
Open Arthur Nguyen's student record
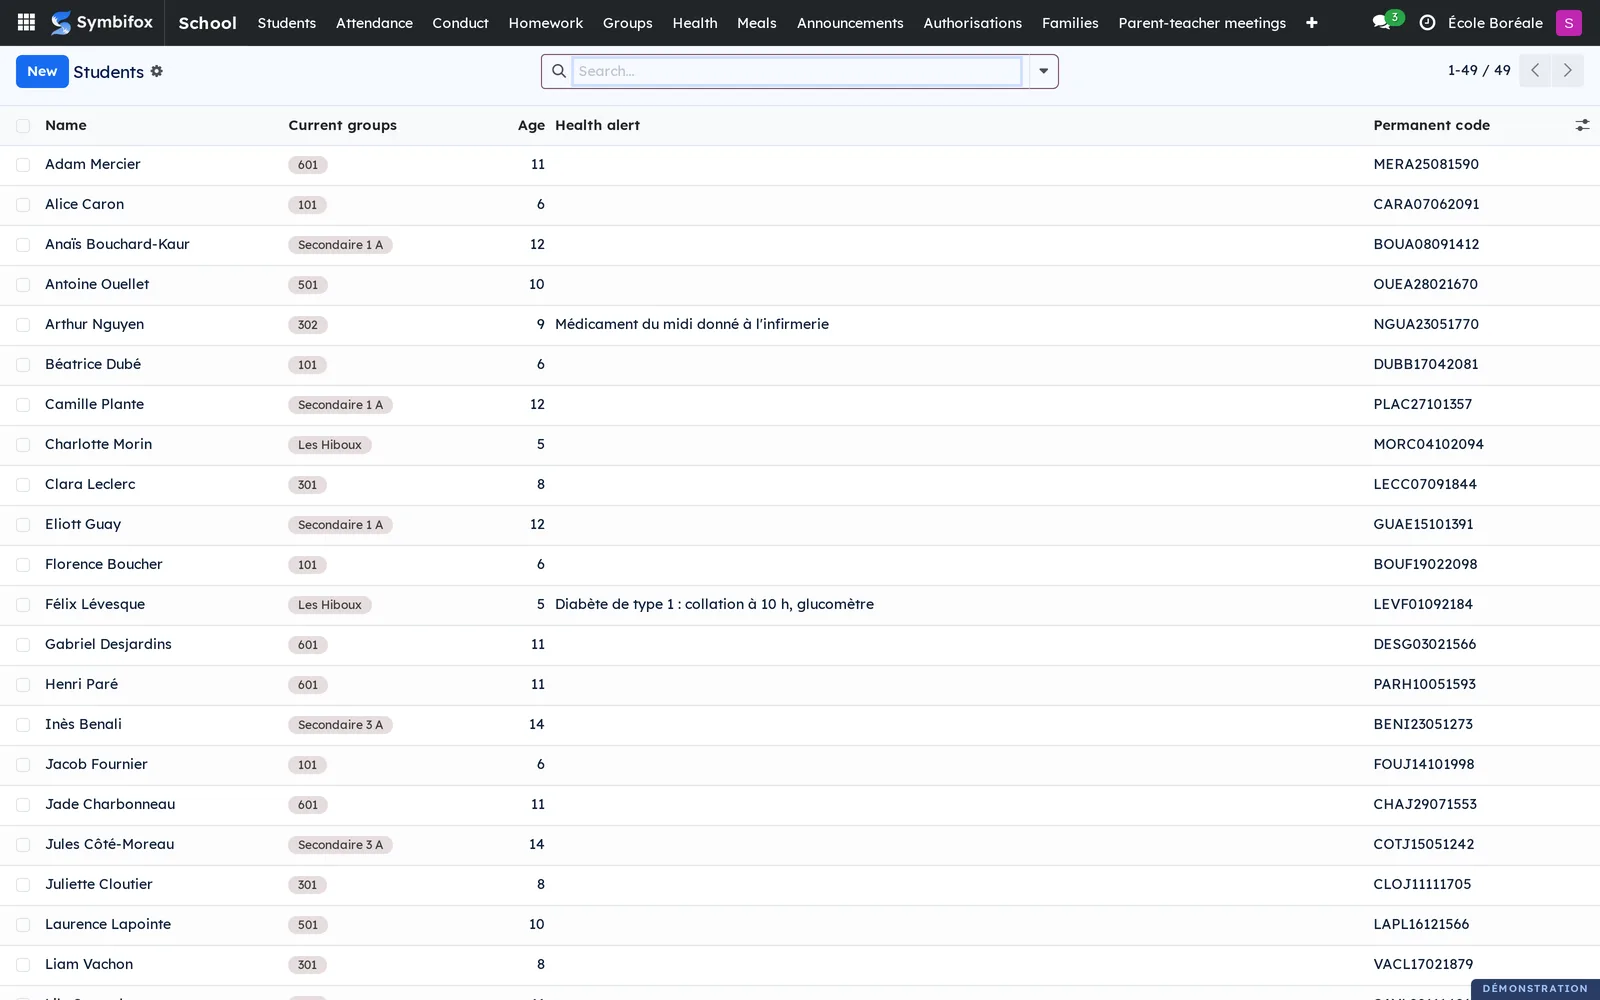tap(94, 324)
